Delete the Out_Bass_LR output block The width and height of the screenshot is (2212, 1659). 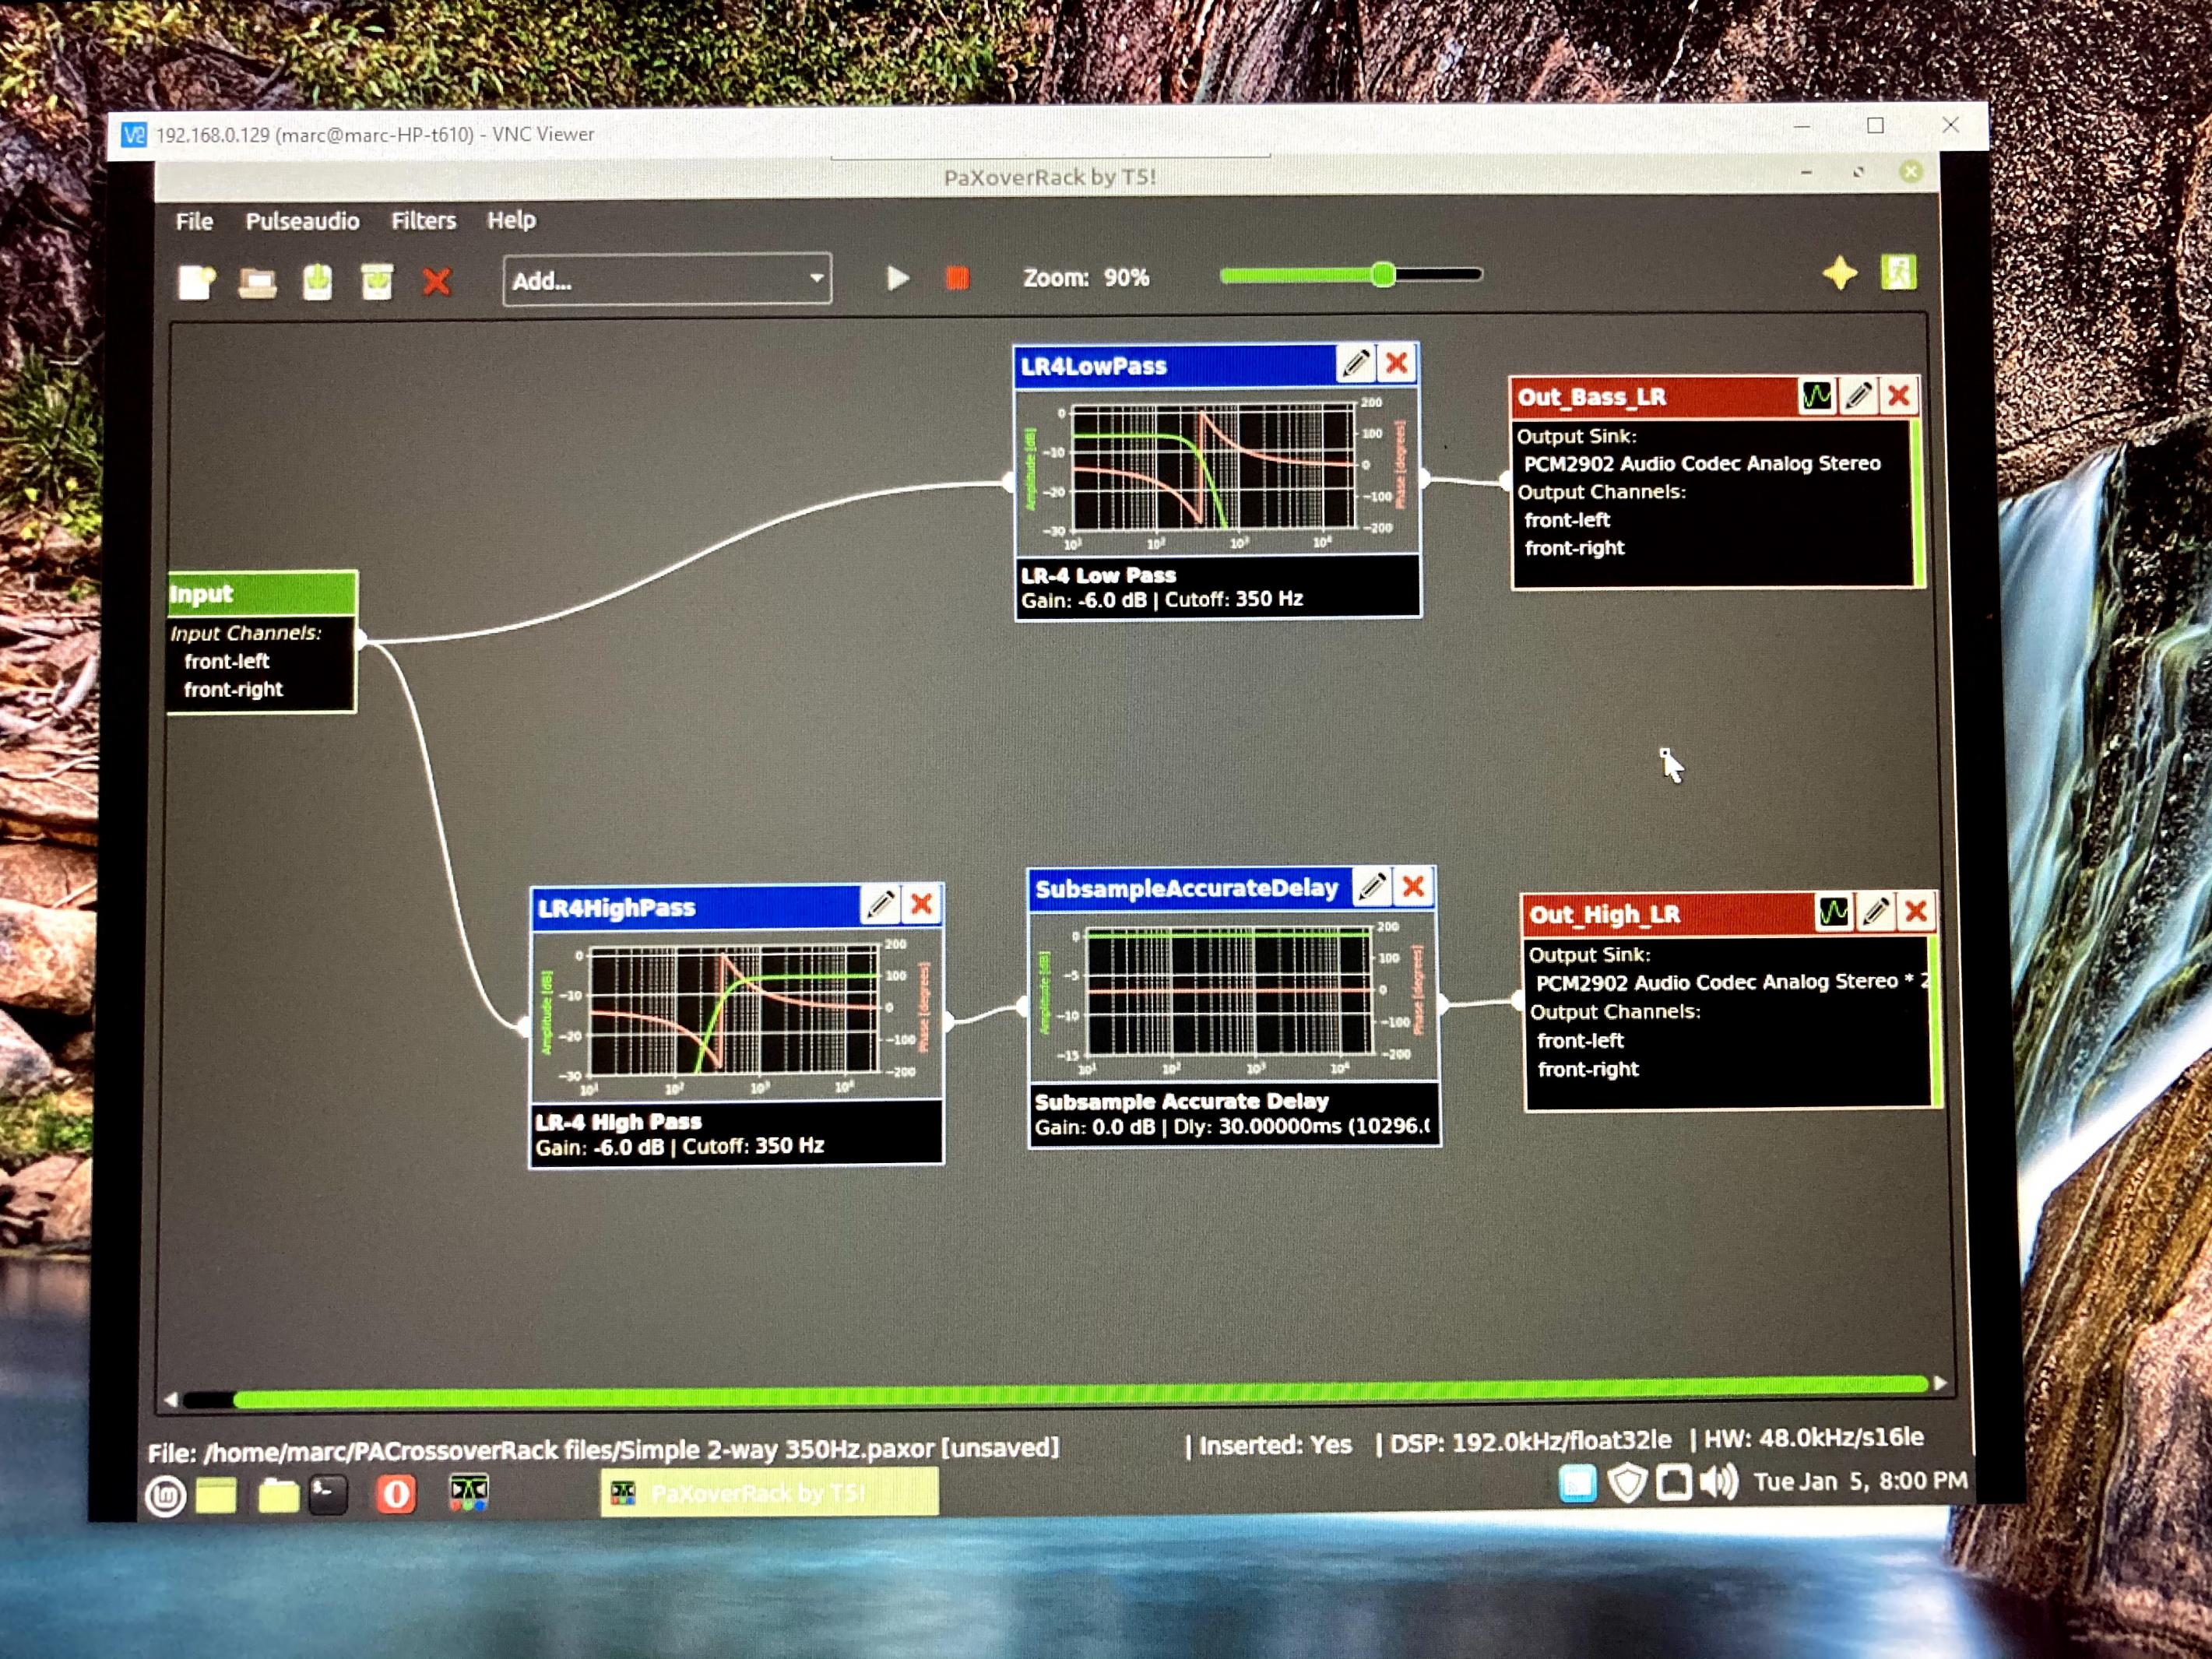point(1899,396)
